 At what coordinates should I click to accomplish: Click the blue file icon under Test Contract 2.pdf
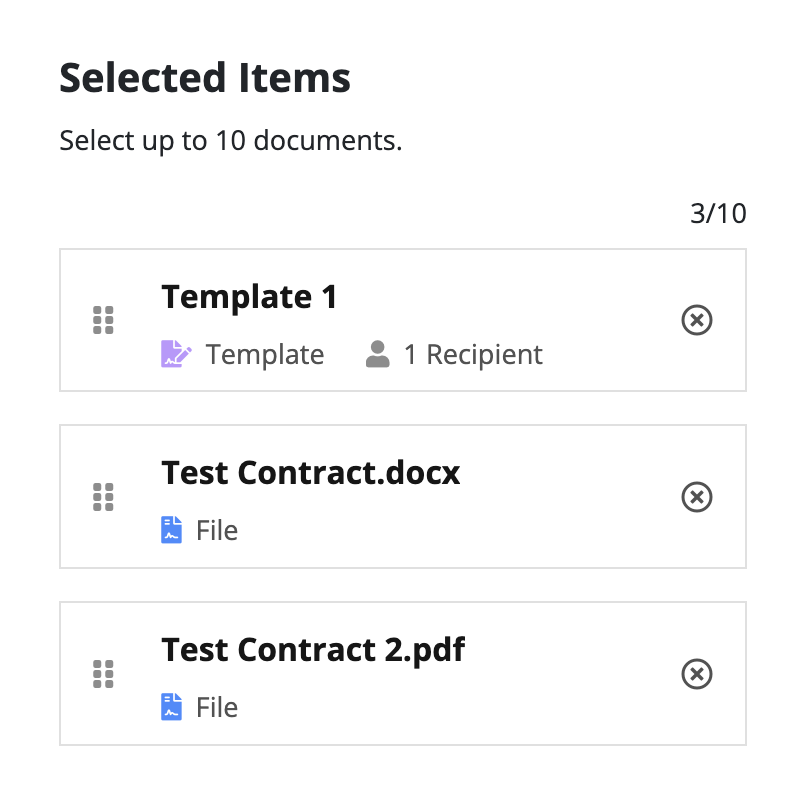(172, 707)
